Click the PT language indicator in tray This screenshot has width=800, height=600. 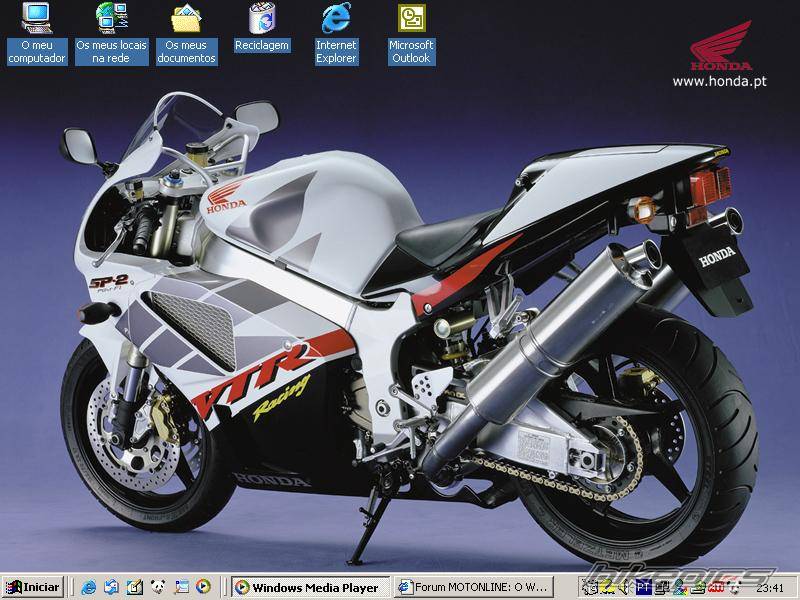click(644, 588)
